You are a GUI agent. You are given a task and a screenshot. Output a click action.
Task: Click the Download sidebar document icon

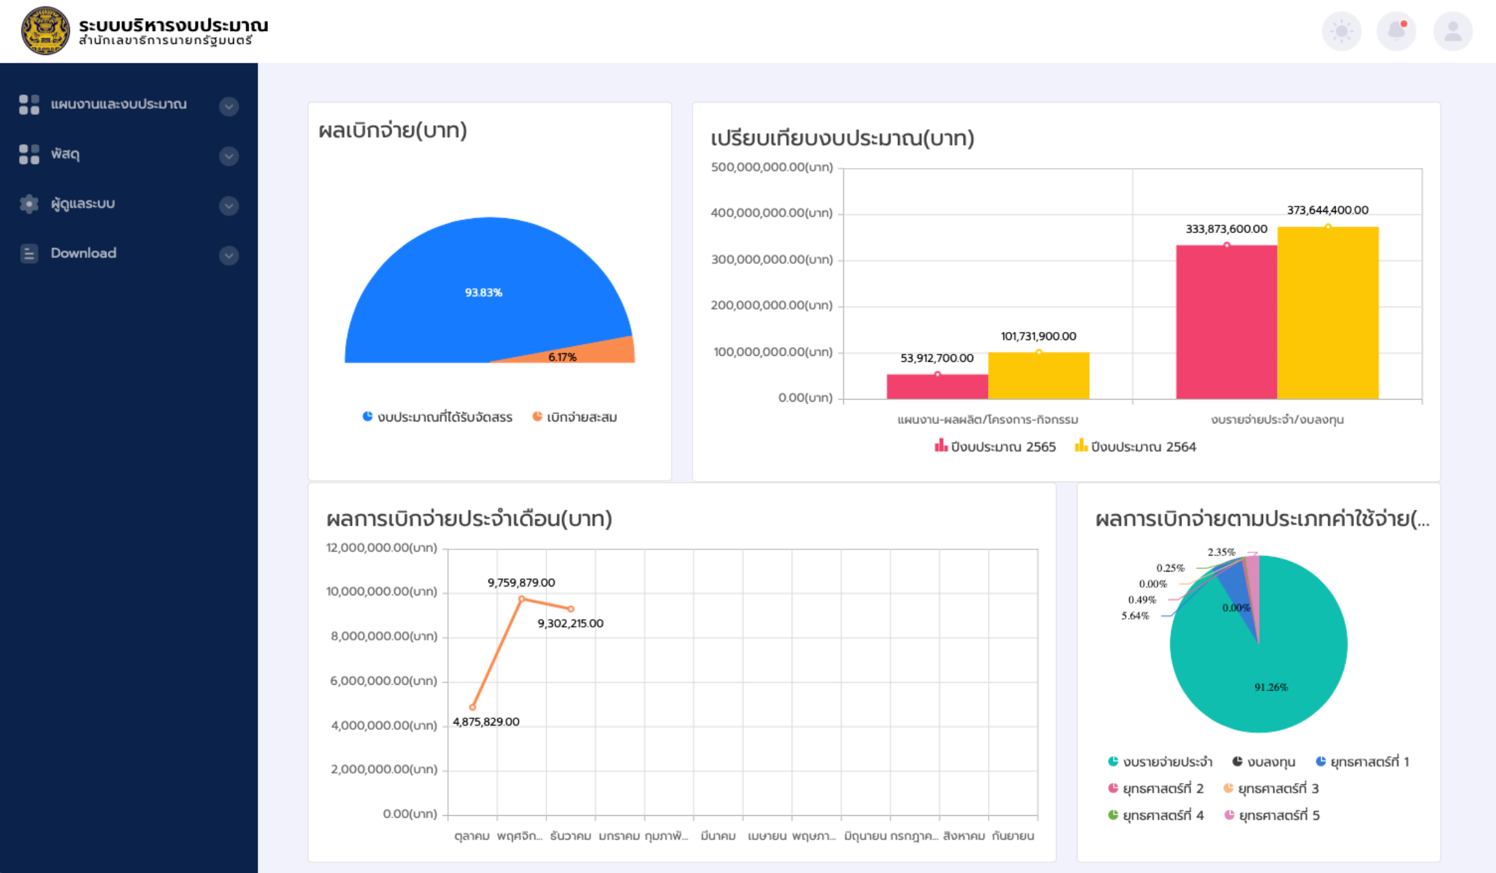pos(29,254)
